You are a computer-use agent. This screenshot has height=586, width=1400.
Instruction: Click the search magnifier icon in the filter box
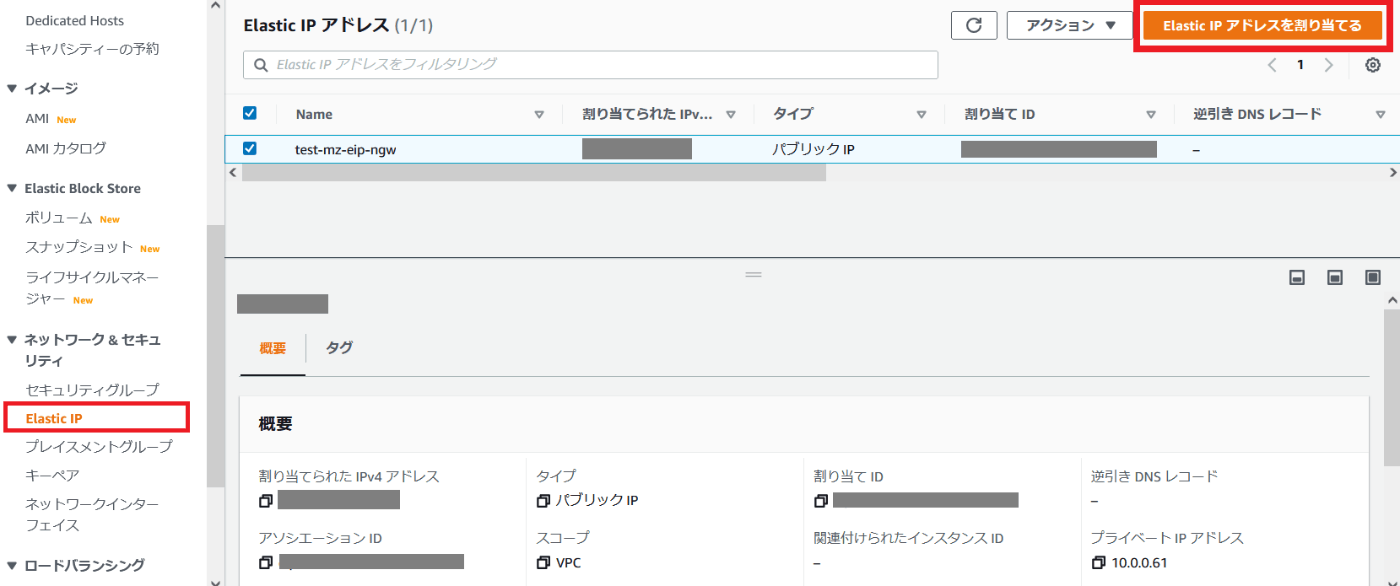(261, 65)
